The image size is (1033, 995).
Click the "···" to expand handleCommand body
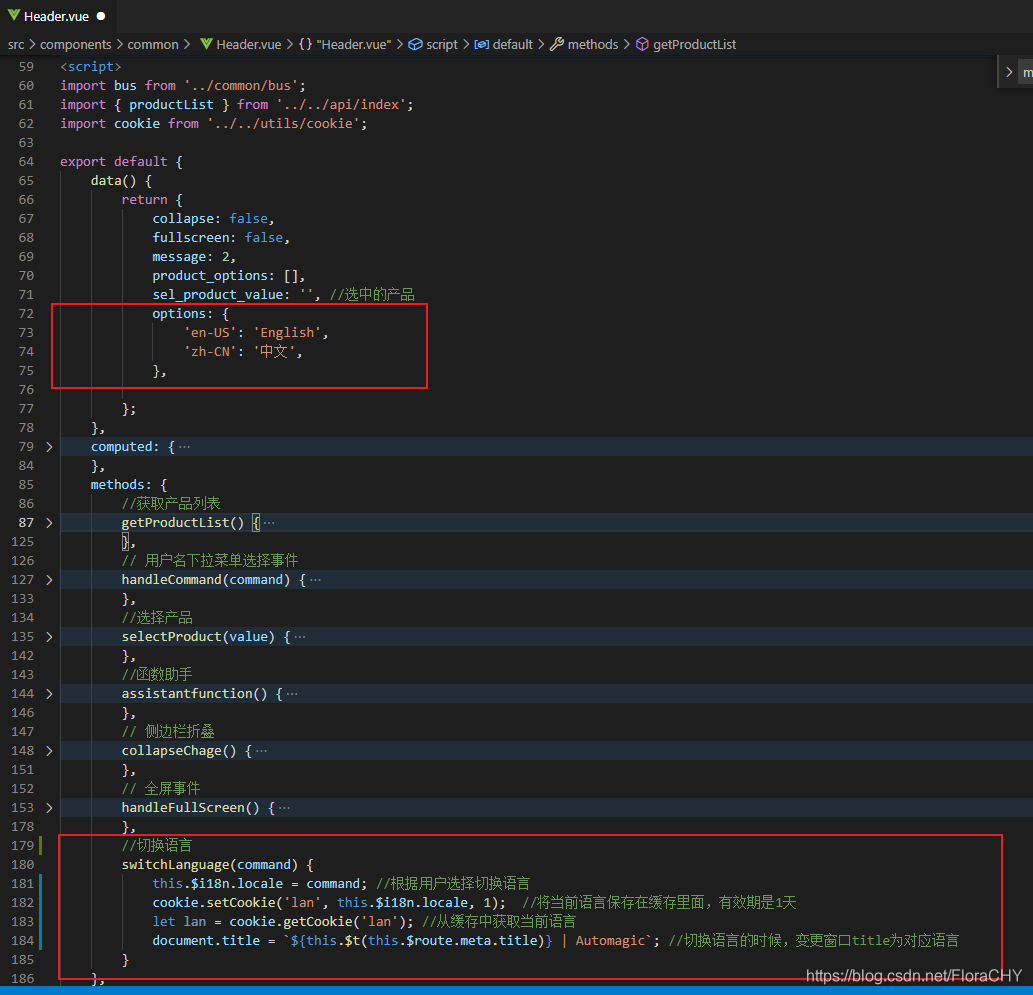tap(313, 579)
